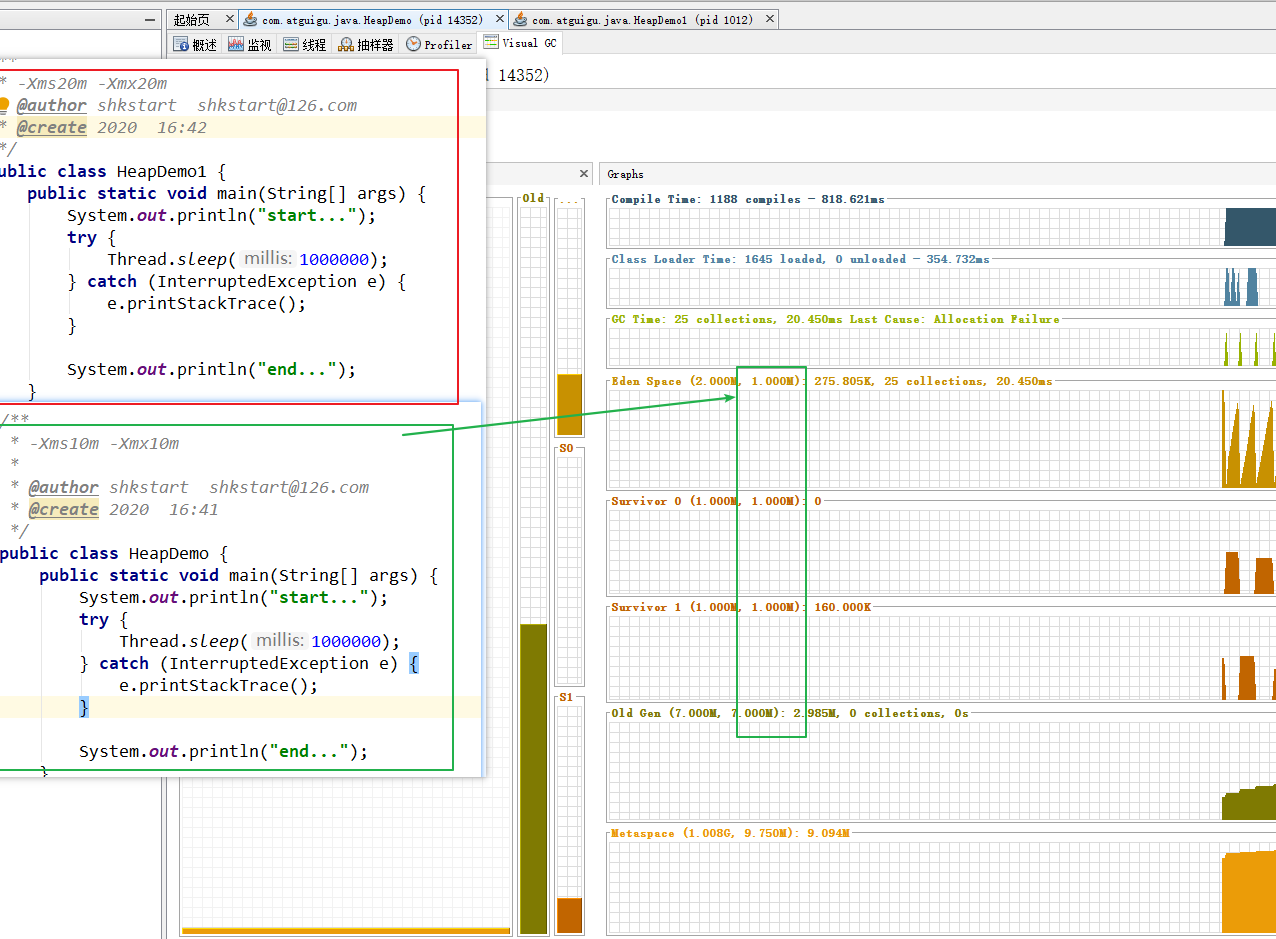Viewport: 1276px width, 939px height.
Task: Select the Visual GC tab
Action: (x=520, y=43)
